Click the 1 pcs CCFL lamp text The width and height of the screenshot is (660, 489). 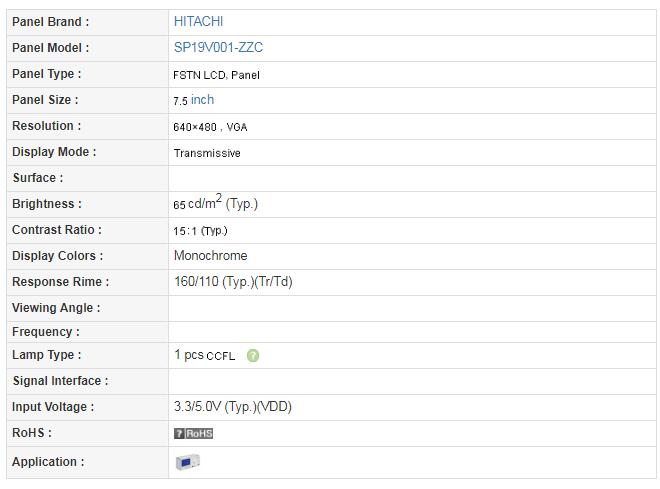tap(204, 355)
